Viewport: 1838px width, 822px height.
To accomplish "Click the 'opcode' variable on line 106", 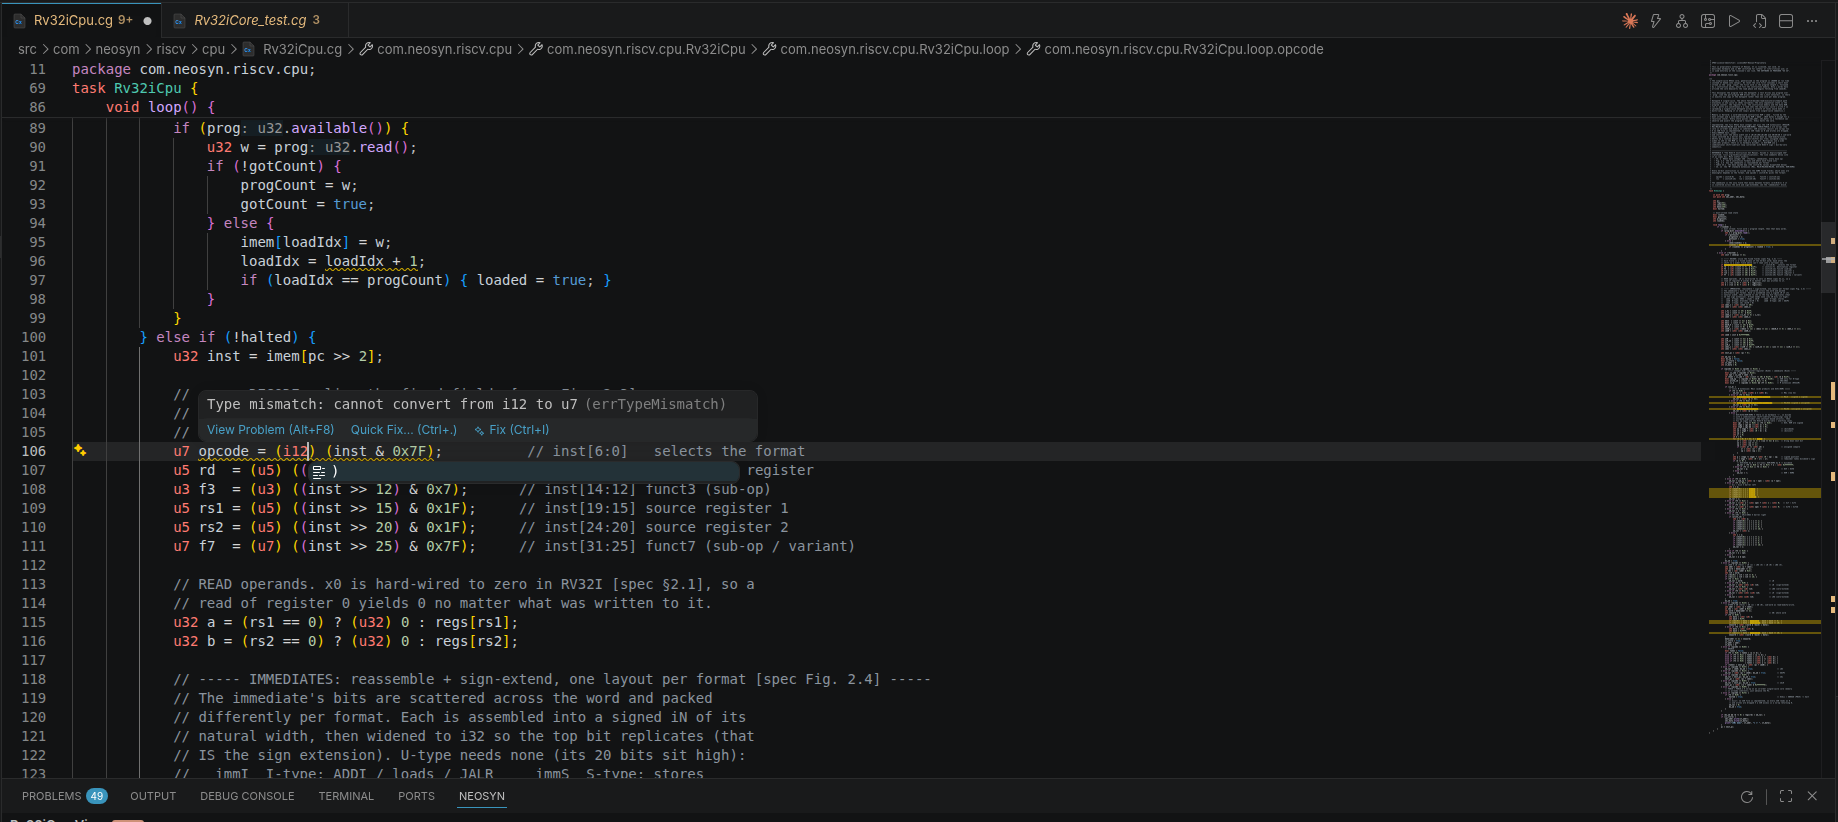I will [223, 451].
